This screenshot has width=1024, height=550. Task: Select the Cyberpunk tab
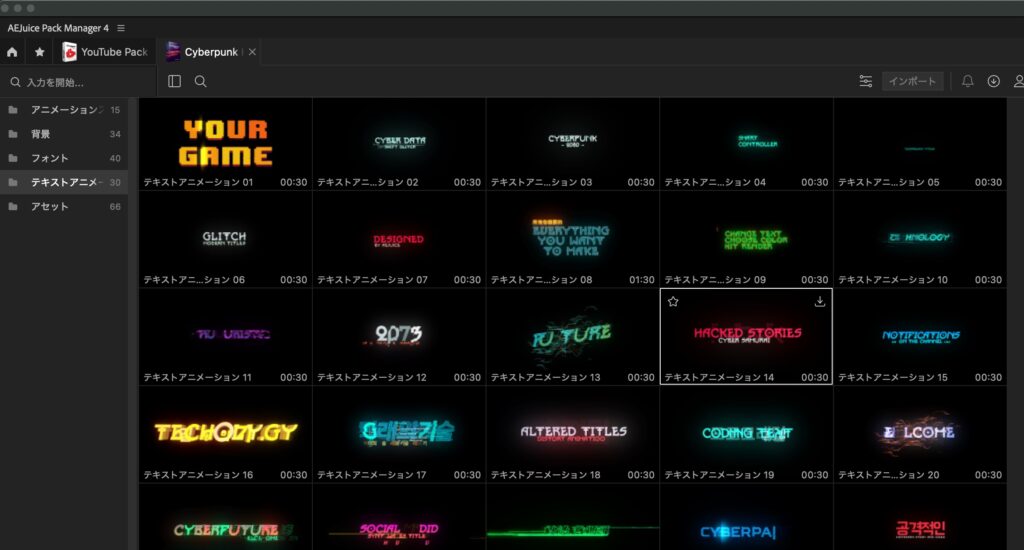pyautogui.click(x=210, y=52)
